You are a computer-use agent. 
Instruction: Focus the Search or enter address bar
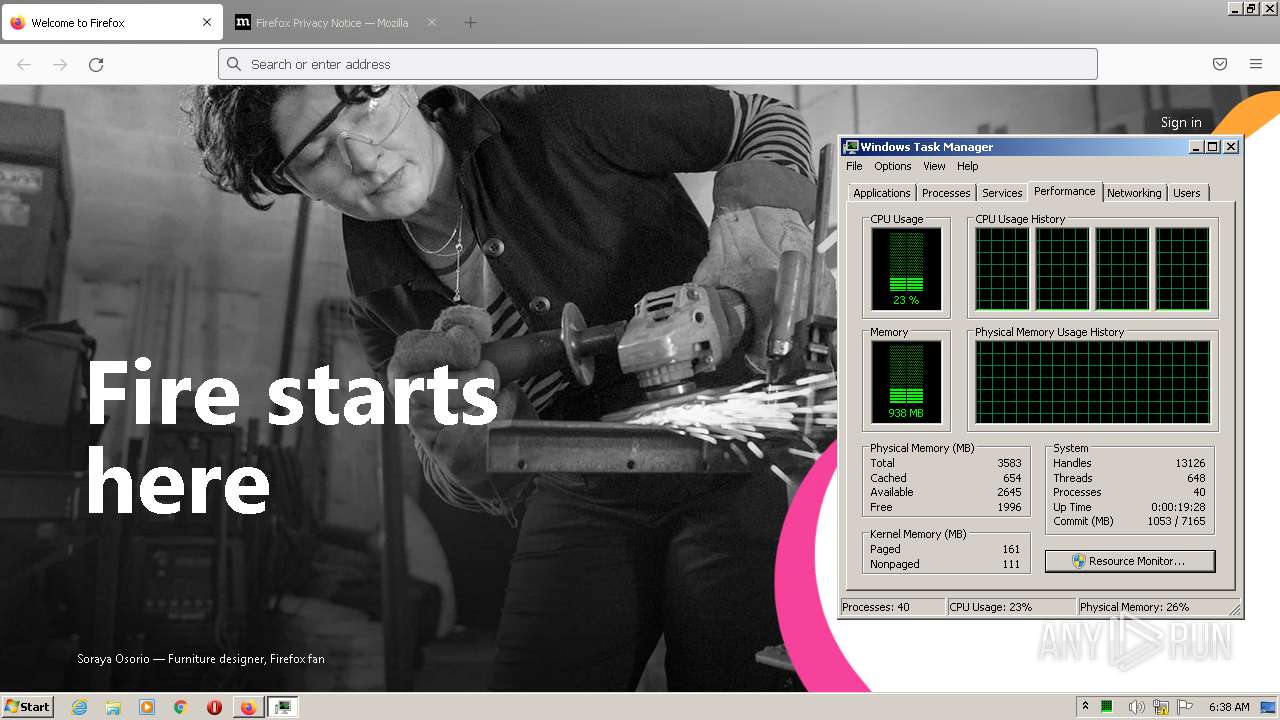[x=658, y=64]
